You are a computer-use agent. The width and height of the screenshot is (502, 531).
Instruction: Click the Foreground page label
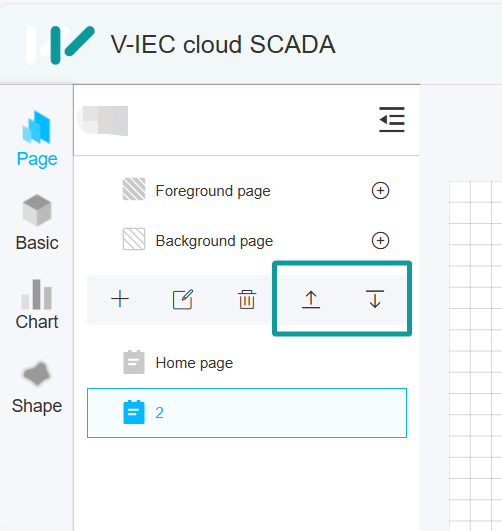coord(213,191)
